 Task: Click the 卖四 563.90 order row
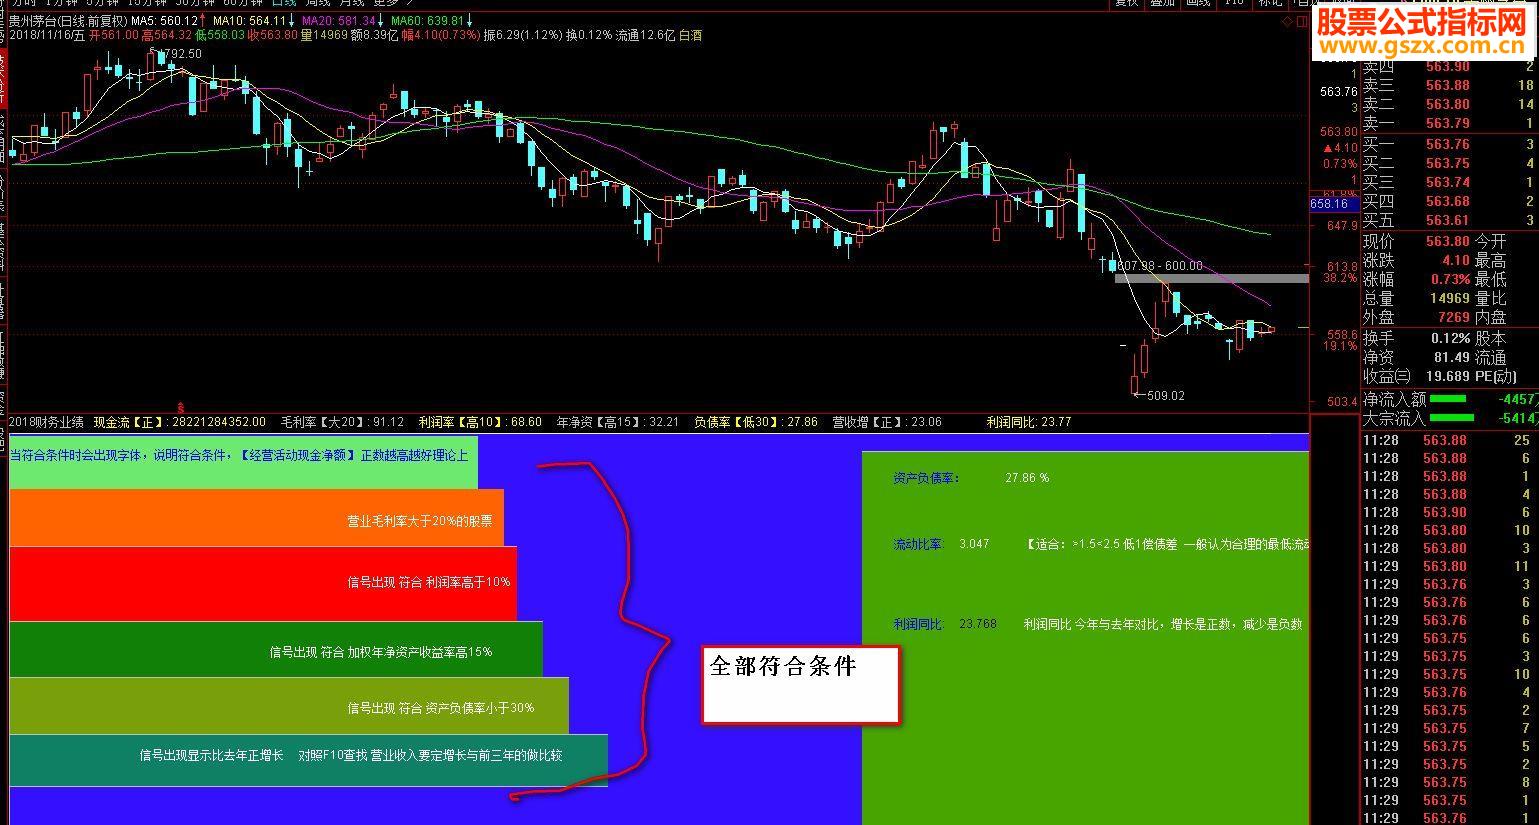point(1448,67)
